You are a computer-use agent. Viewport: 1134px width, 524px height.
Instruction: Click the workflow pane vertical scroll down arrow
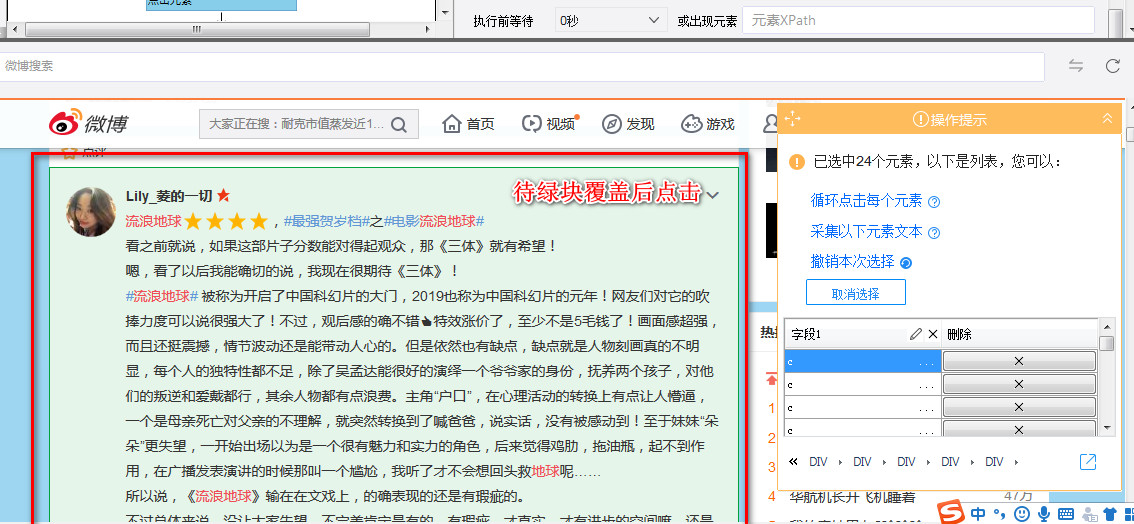[446, 12]
